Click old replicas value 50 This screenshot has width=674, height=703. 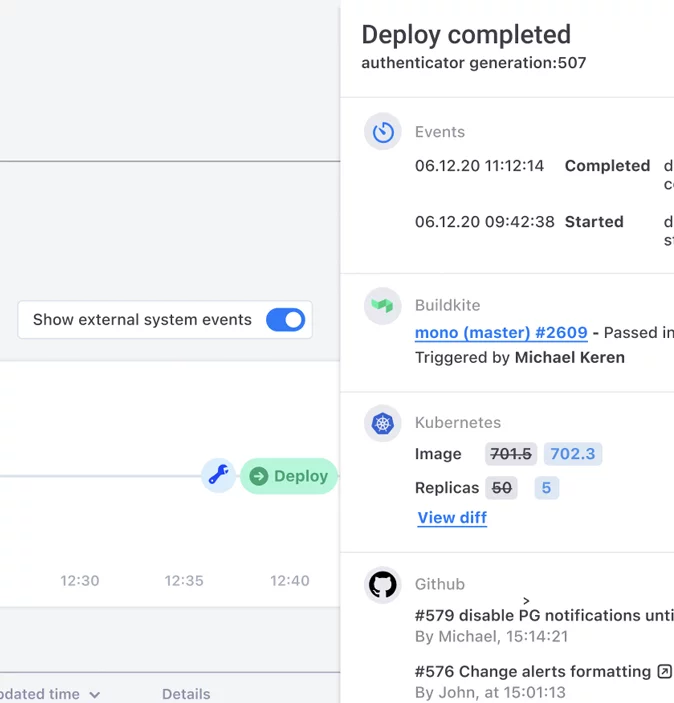[501, 488]
